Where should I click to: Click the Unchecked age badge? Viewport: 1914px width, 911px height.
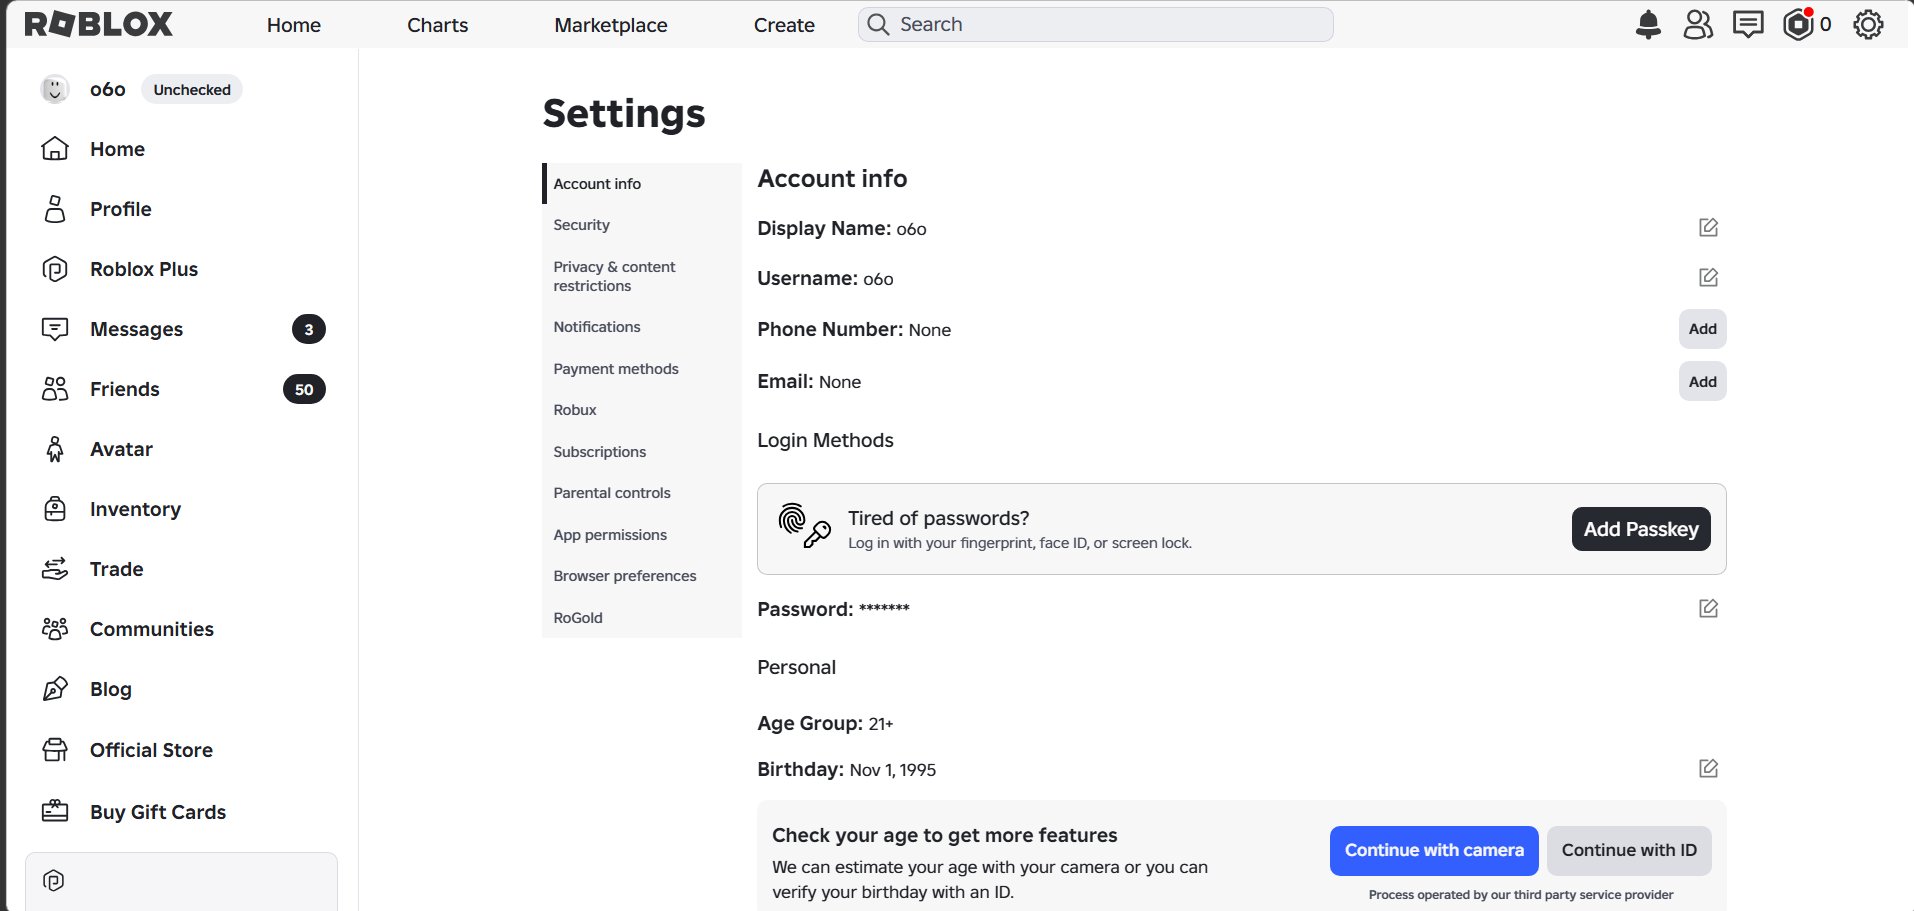192,89
